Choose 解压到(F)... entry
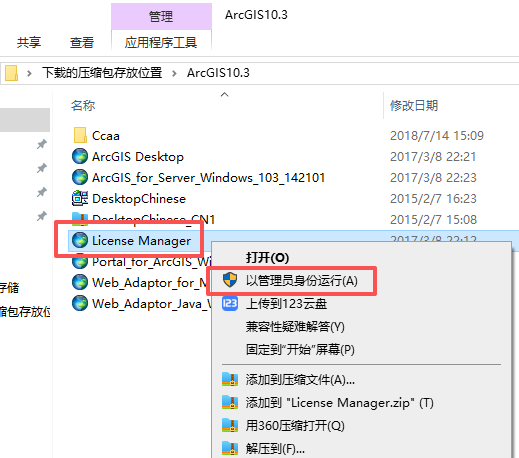The image size is (519, 458). [275, 448]
